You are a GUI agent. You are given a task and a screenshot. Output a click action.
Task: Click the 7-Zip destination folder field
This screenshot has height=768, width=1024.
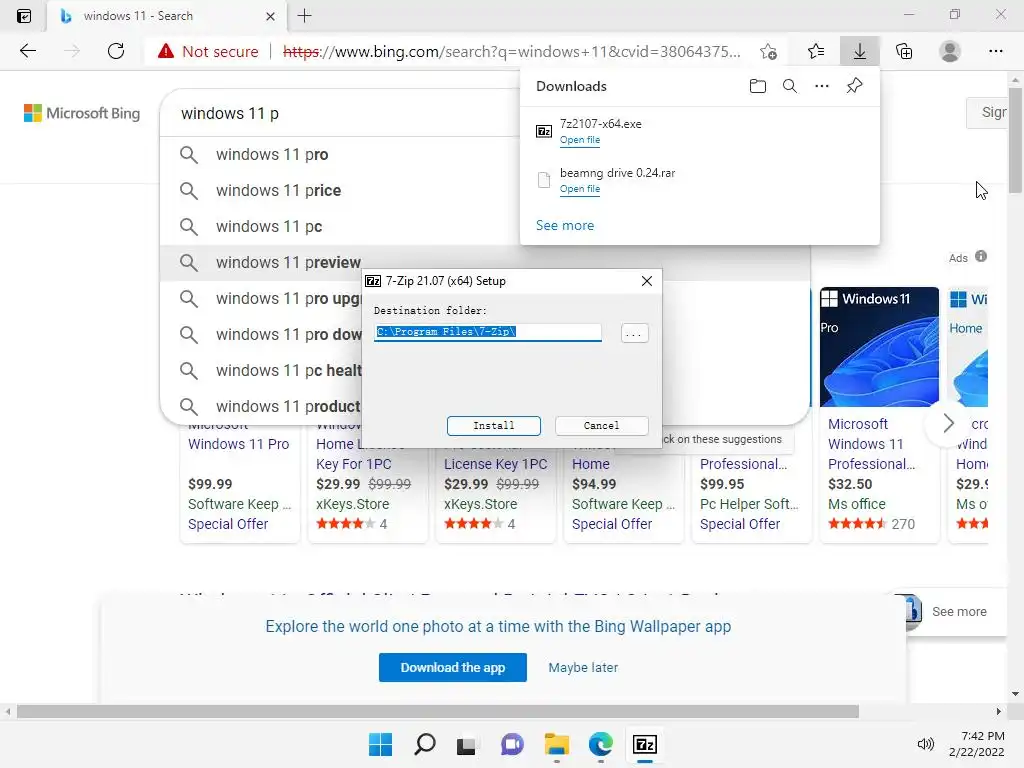(488, 332)
